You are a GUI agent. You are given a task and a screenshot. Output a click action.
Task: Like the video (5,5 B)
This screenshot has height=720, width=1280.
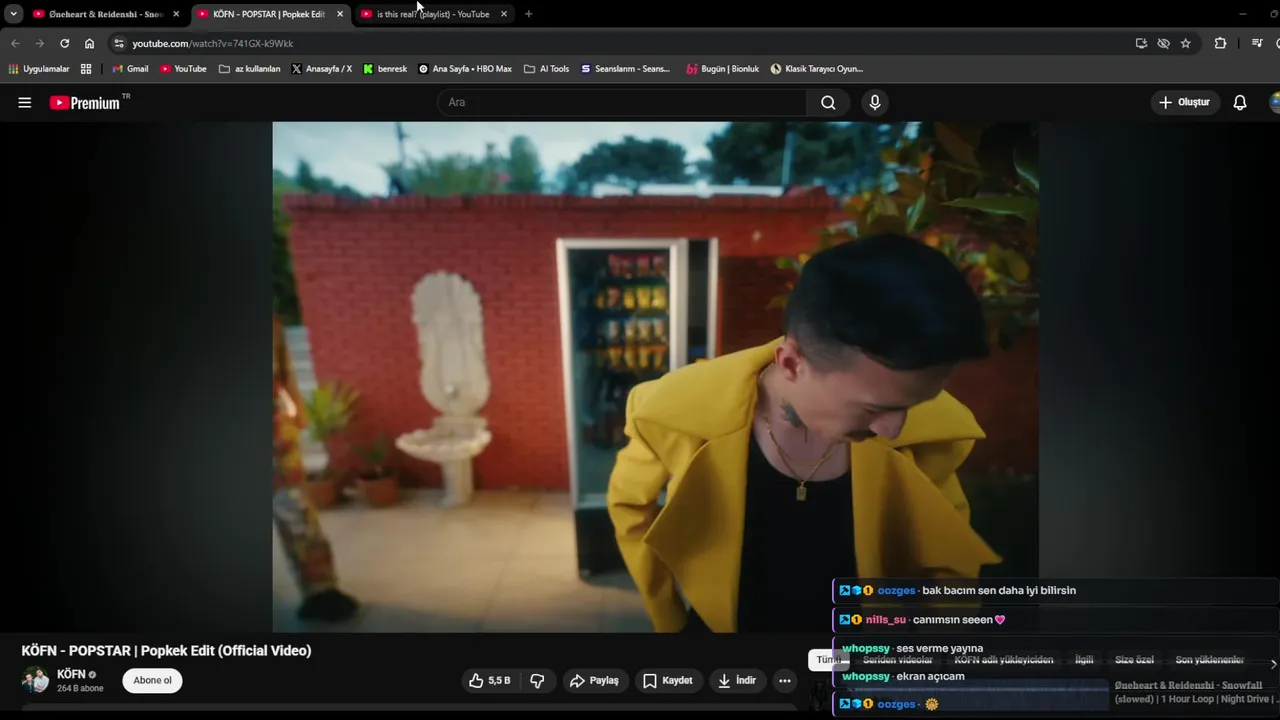[490, 681]
